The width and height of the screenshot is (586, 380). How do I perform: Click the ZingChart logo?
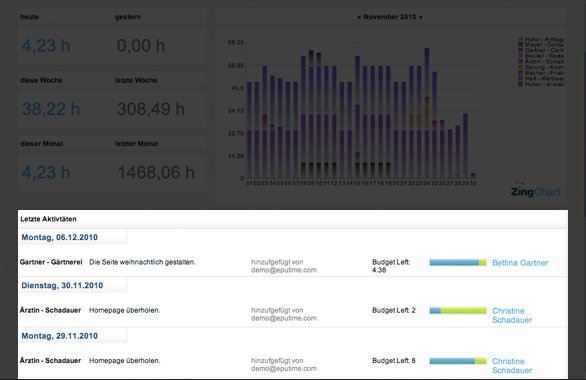coord(535,191)
